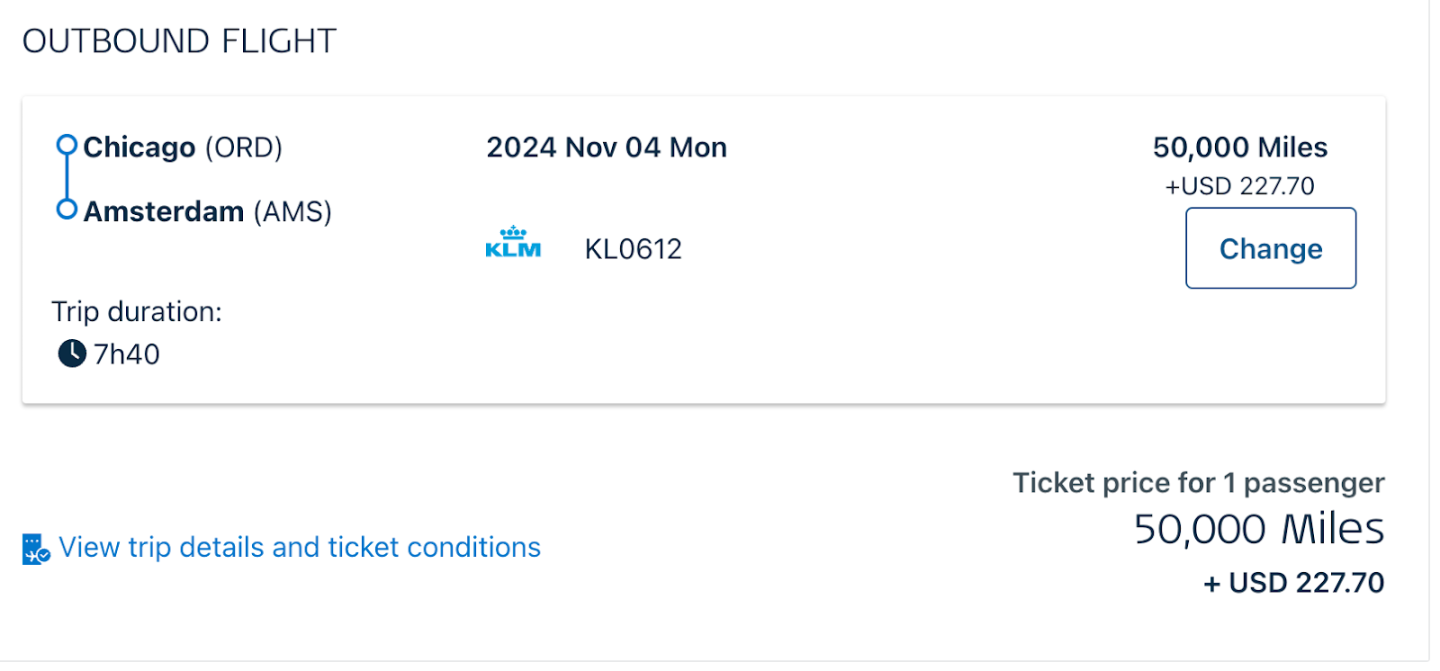This screenshot has width=1440, height=671.
Task: Open View trip details and ticket conditions
Action: [299, 548]
